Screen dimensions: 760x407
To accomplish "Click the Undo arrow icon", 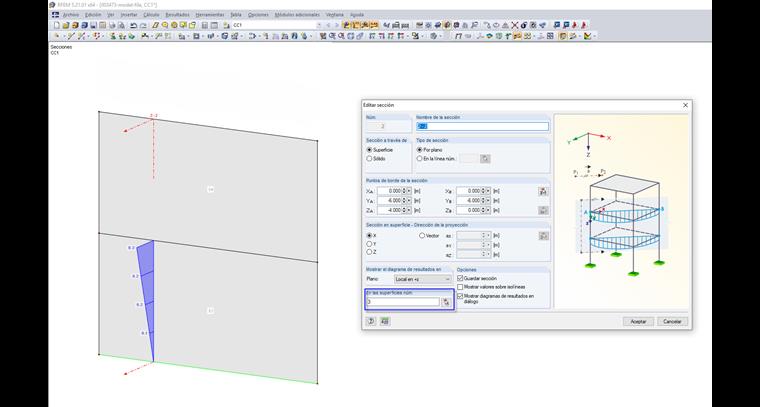I will [x=133, y=25].
